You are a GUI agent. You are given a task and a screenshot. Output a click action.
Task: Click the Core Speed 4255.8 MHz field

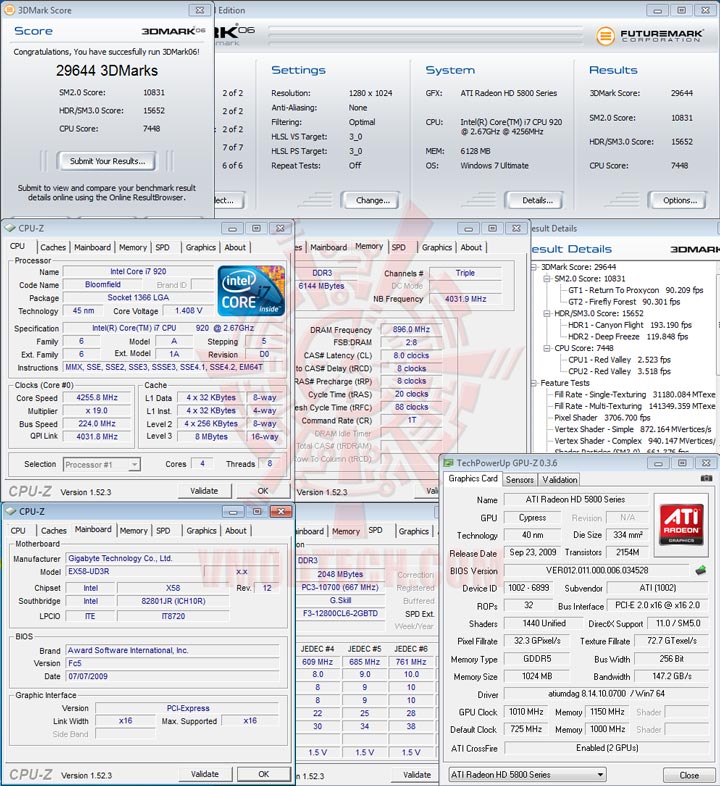pyautogui.click(x=97, y=398)
